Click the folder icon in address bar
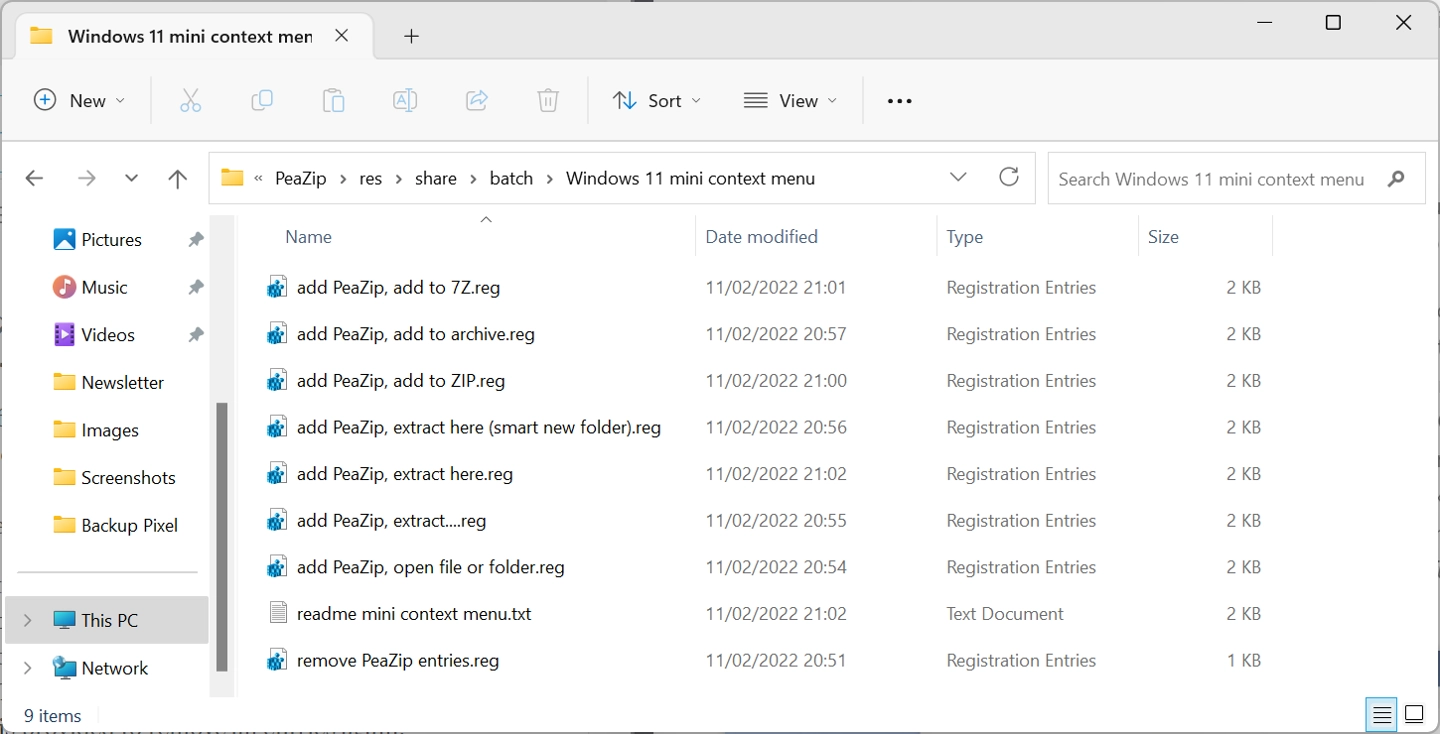The height and width of the screenshot is (734, 1440). coord(232,178)
